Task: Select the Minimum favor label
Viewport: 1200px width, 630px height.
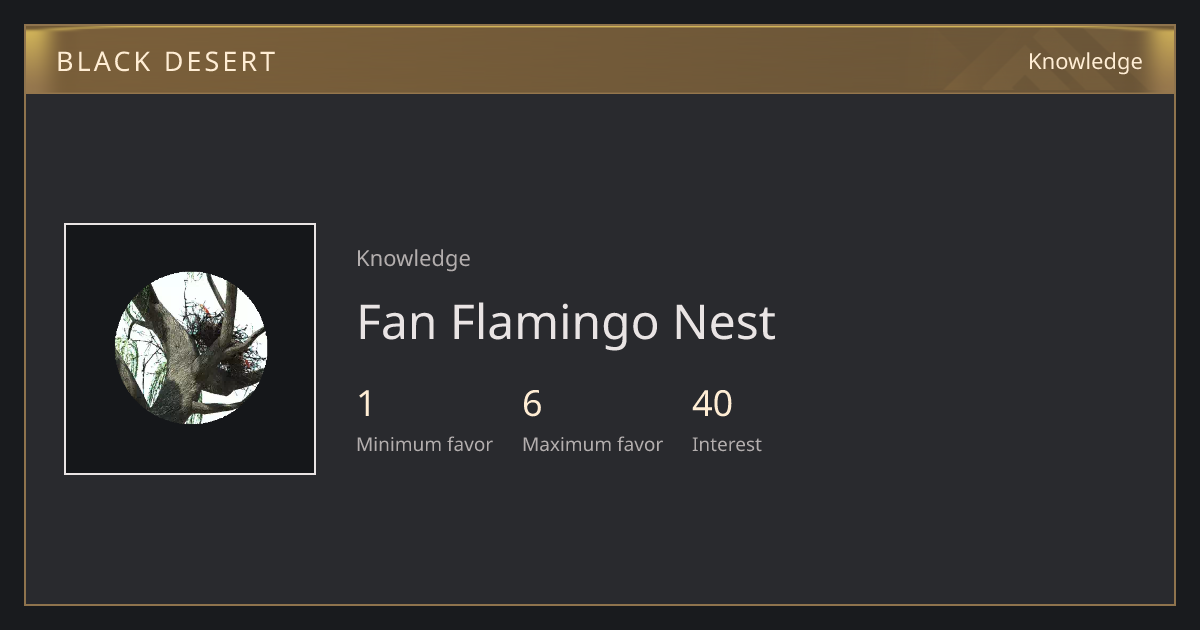Action: click(x=424, y=444)
